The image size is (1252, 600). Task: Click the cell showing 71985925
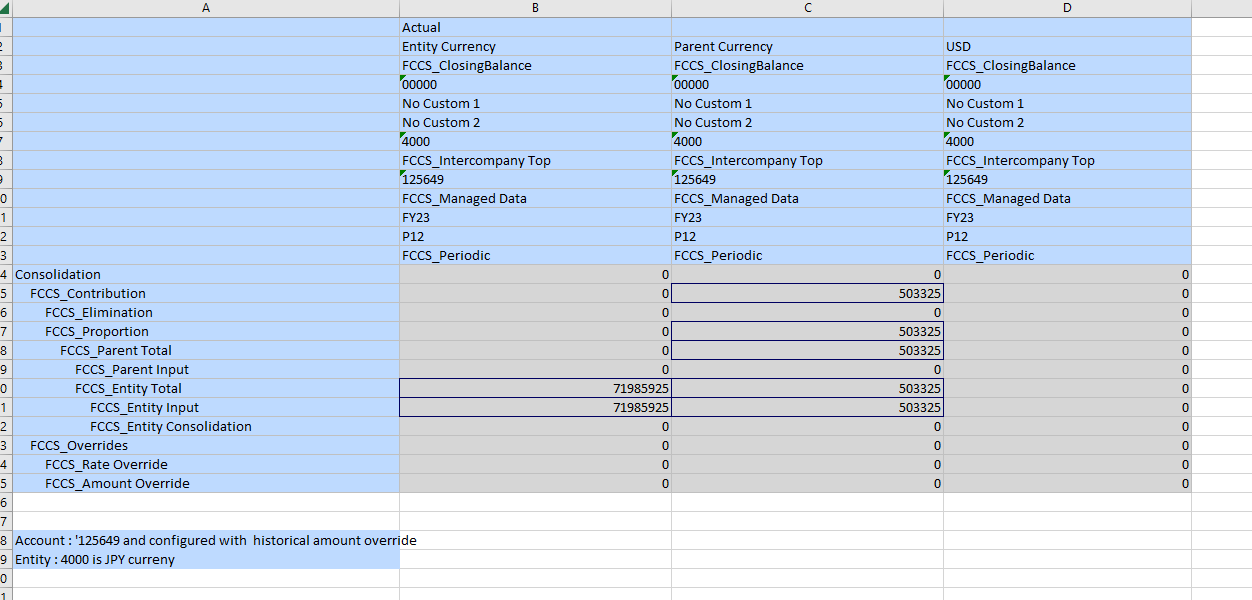point(600,388)
